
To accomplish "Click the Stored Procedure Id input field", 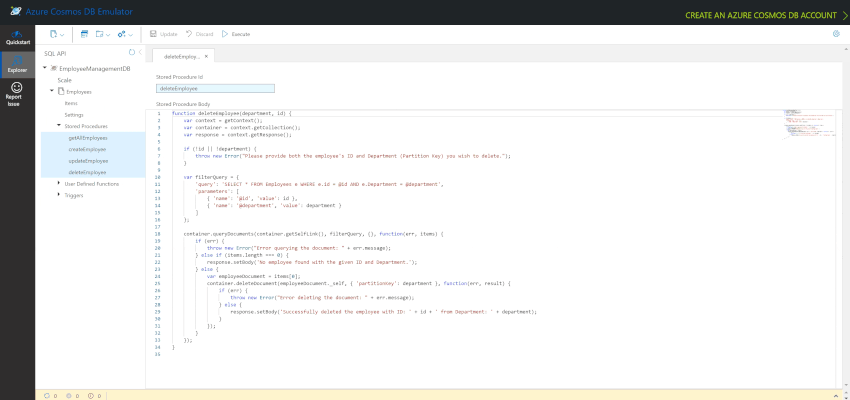I will click(x=215, y=88).
